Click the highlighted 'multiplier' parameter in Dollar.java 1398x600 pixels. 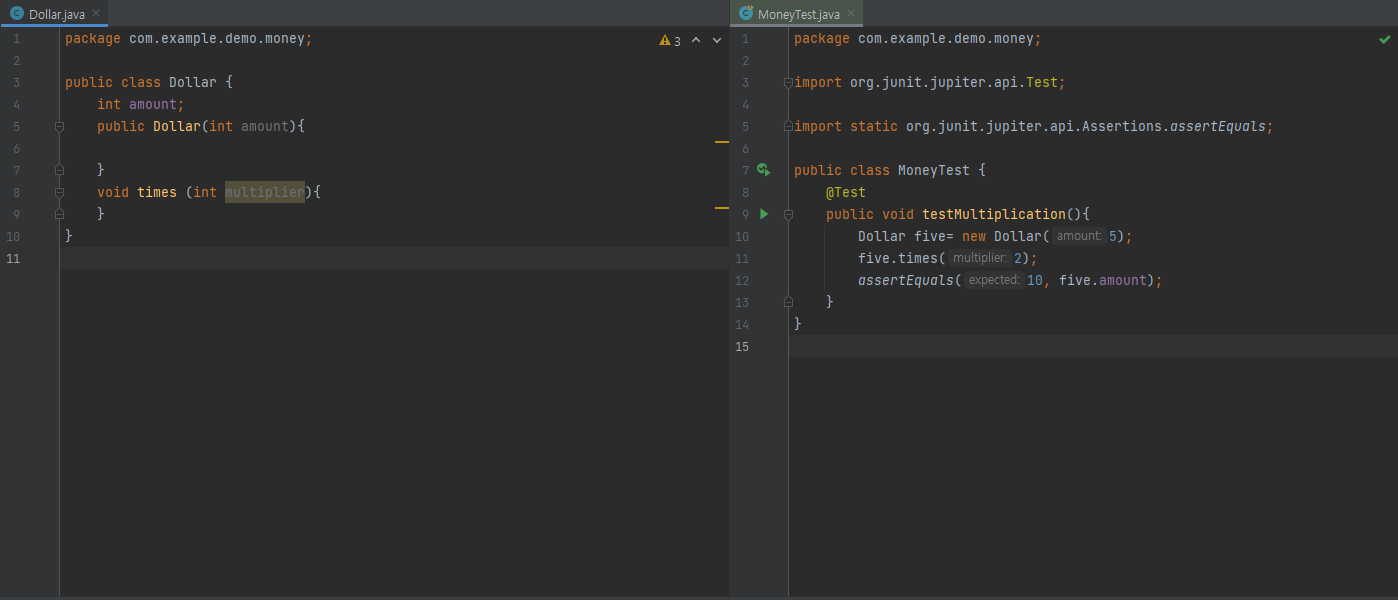[x=265, y=192]
